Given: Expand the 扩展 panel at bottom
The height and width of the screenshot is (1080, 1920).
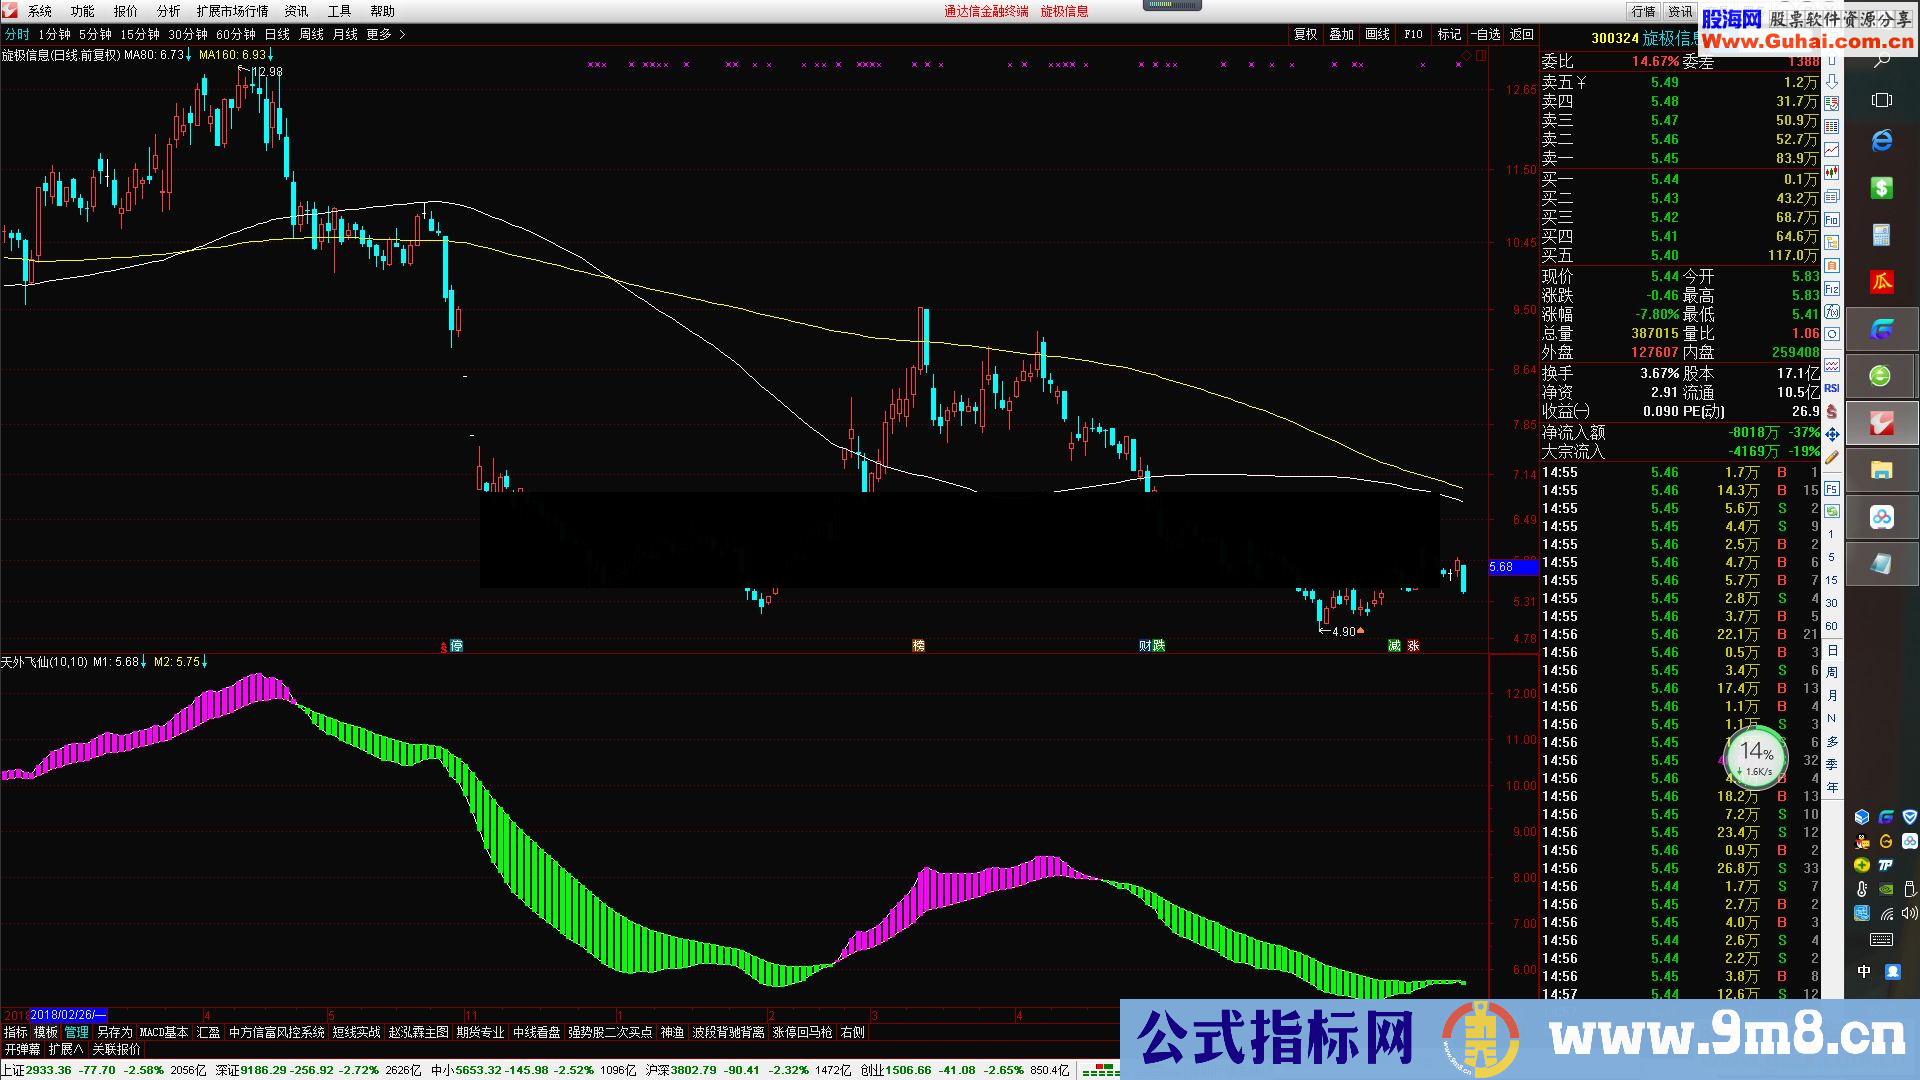Looking at the screenshot, I should (x=65, y=1049).
